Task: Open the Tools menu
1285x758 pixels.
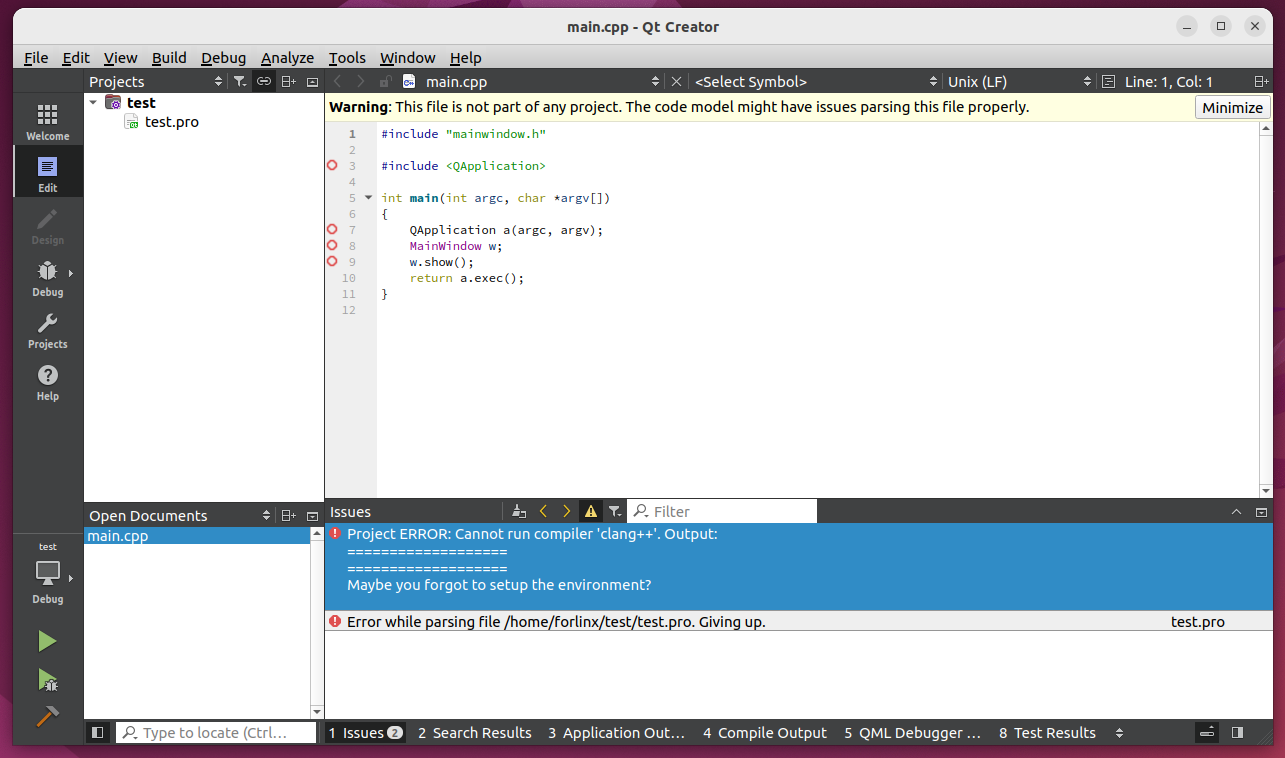Action: (347, 58)
